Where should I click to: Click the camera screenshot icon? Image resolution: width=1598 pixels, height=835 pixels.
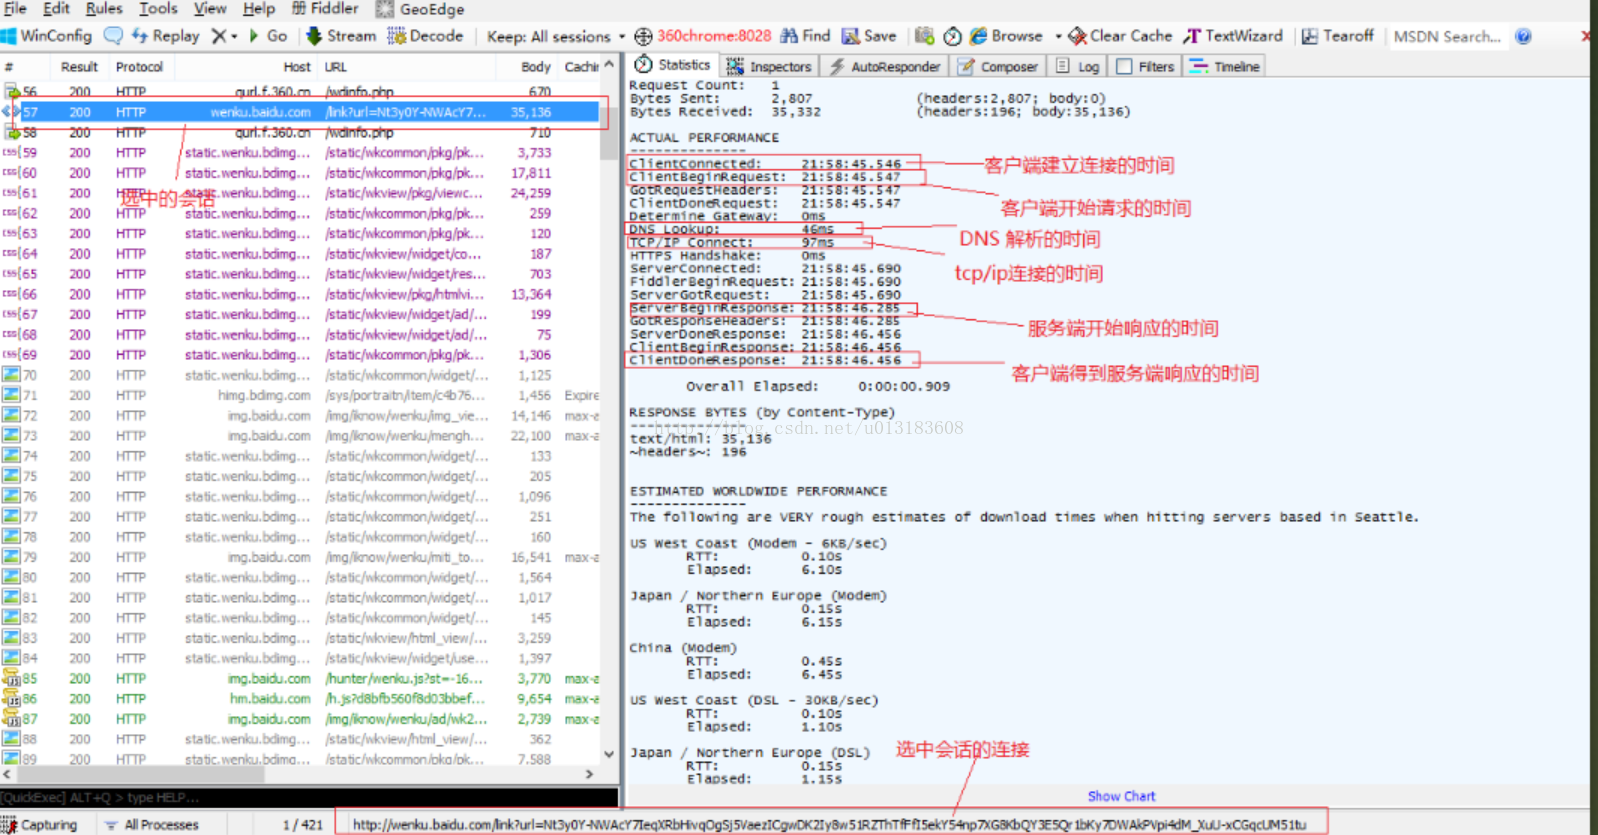(924, 36)
